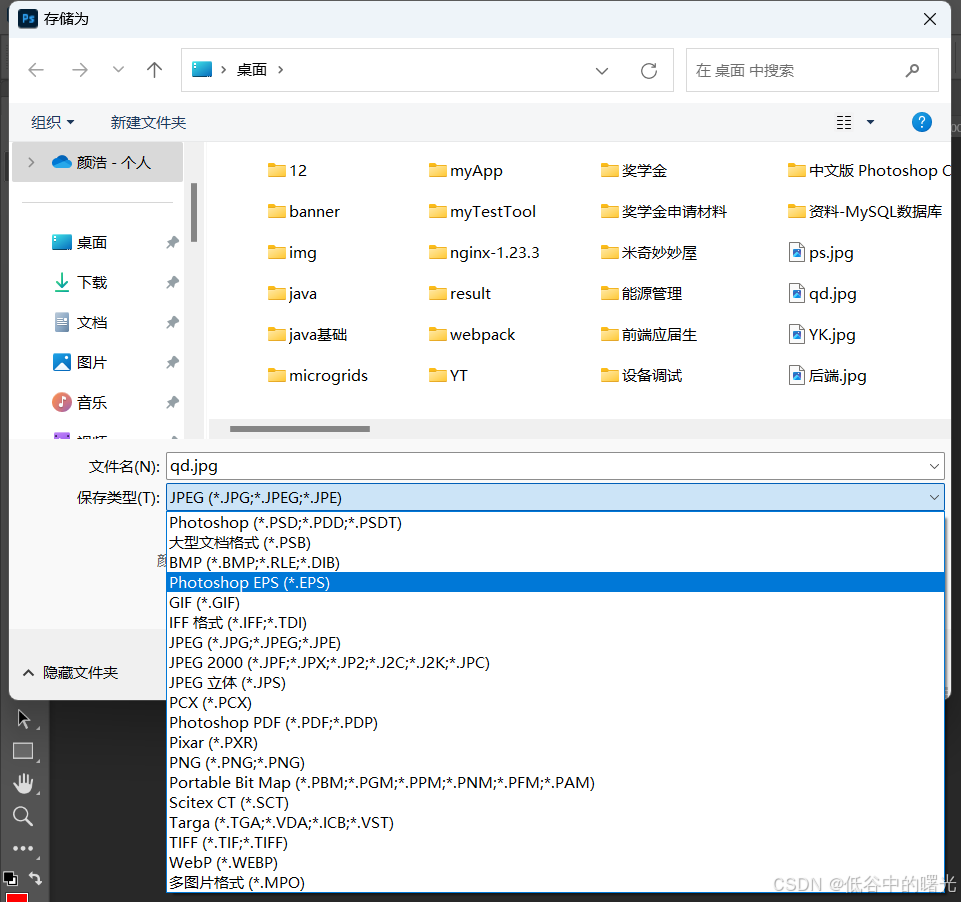961x902 pixels.
Task: Unpin 音乐 using its pin icon
Action: tap(172, 403)
